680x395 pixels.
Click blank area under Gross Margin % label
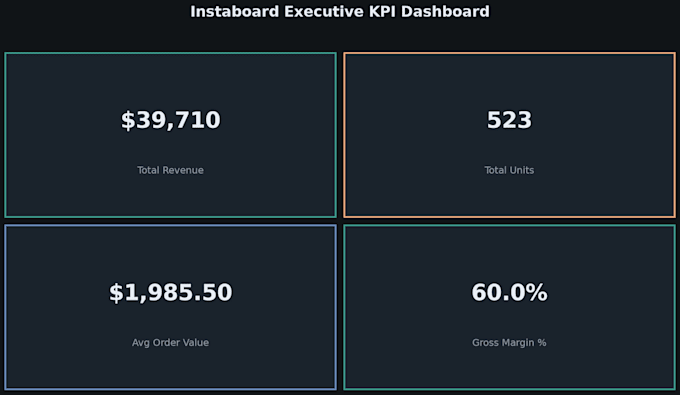pos(509,368)
